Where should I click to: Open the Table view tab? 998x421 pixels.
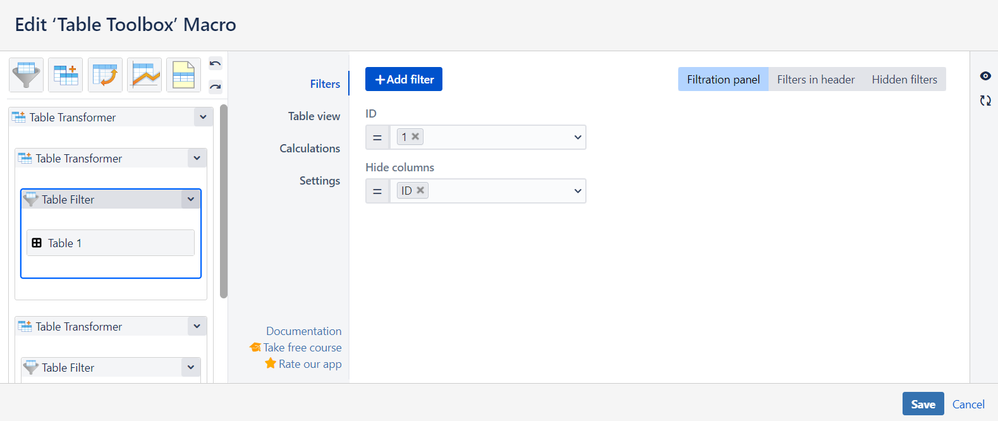coord(314,116)
